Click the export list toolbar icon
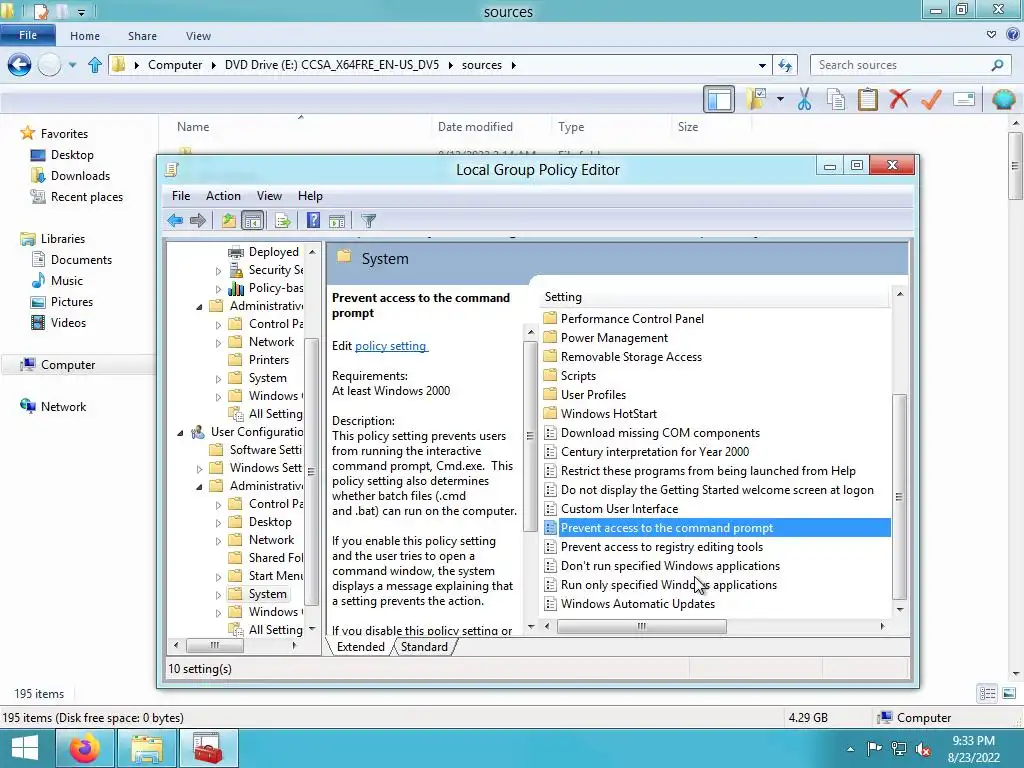This screenshot has height=768, width=1024. click(283, 221)
